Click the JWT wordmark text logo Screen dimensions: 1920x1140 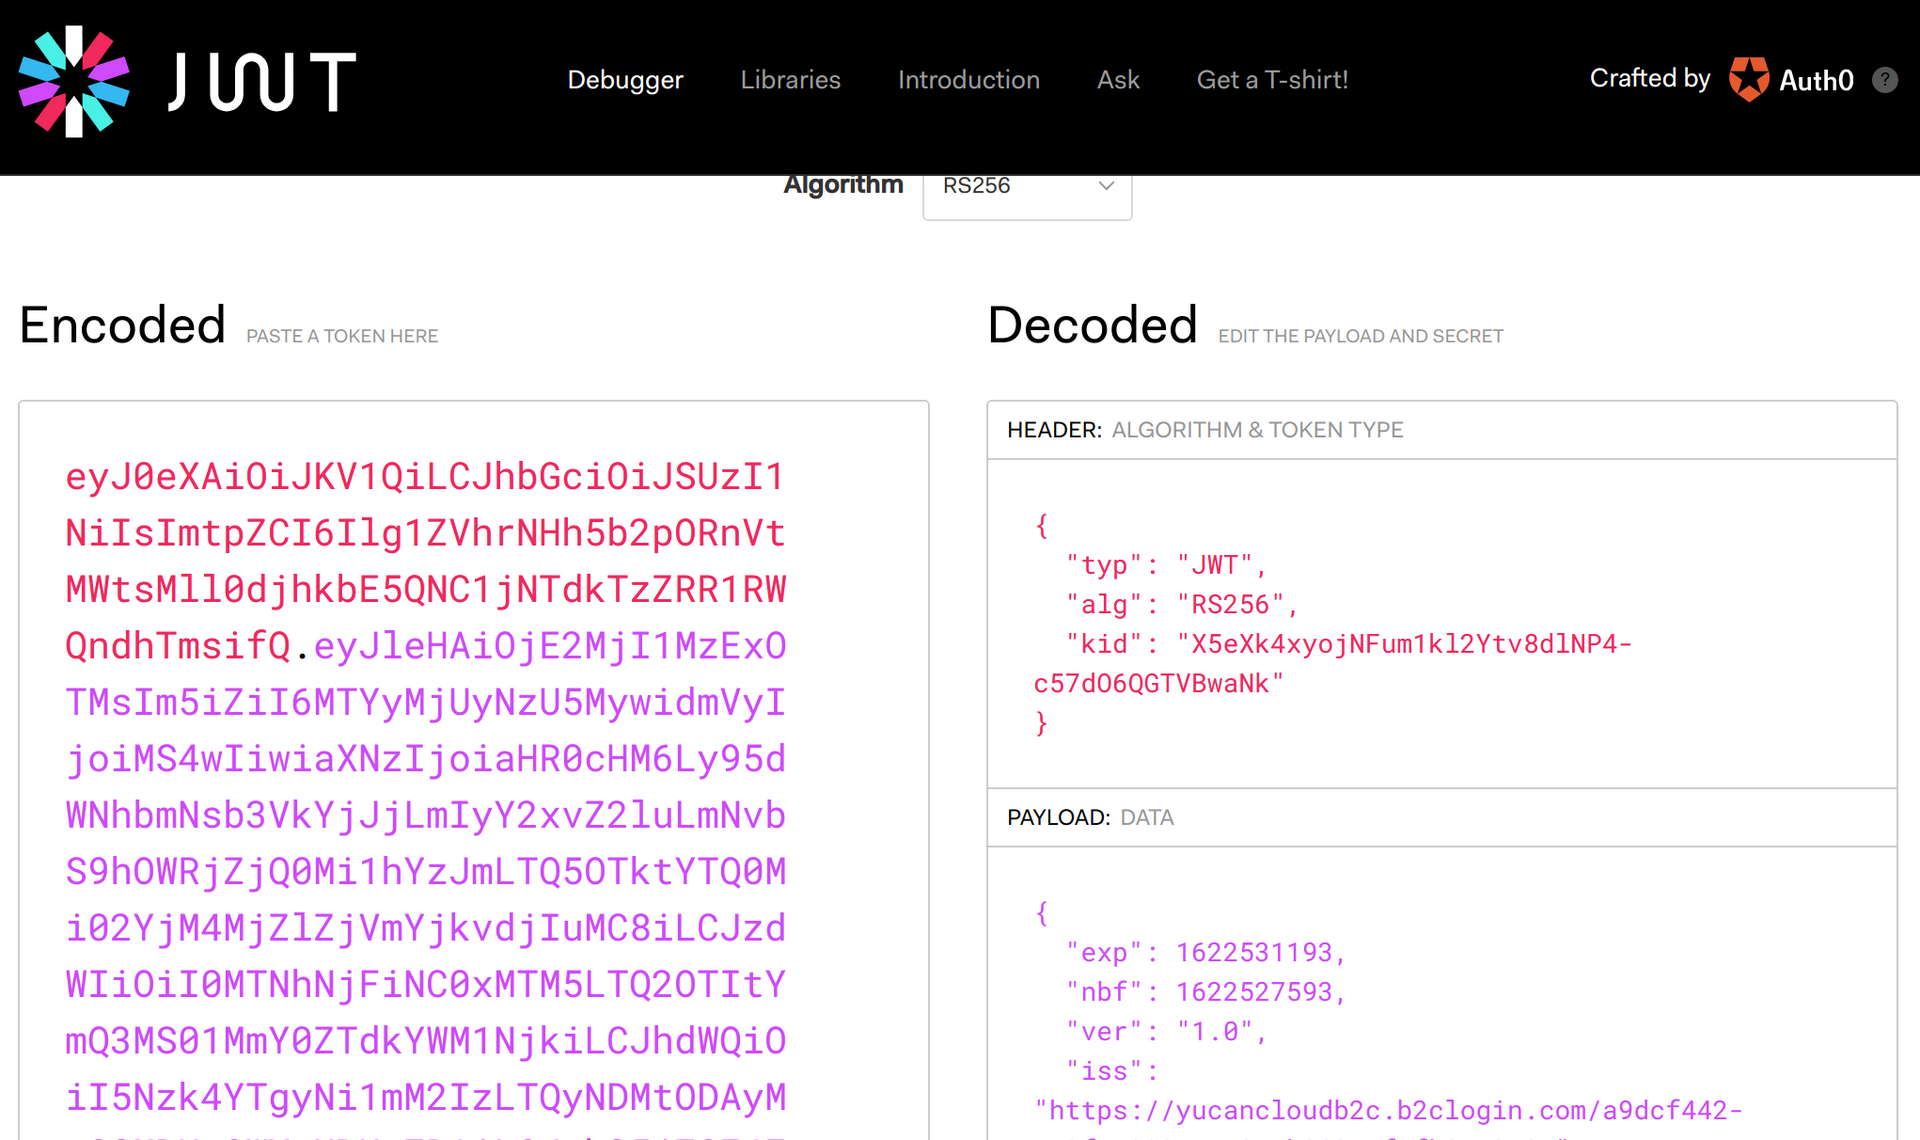[262, 81]
